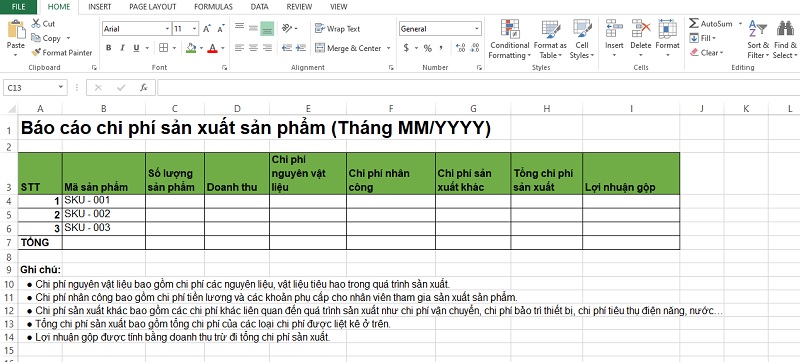Switch to the FORMULAS tab
The image size is (800, 362).
click(213, 7)
